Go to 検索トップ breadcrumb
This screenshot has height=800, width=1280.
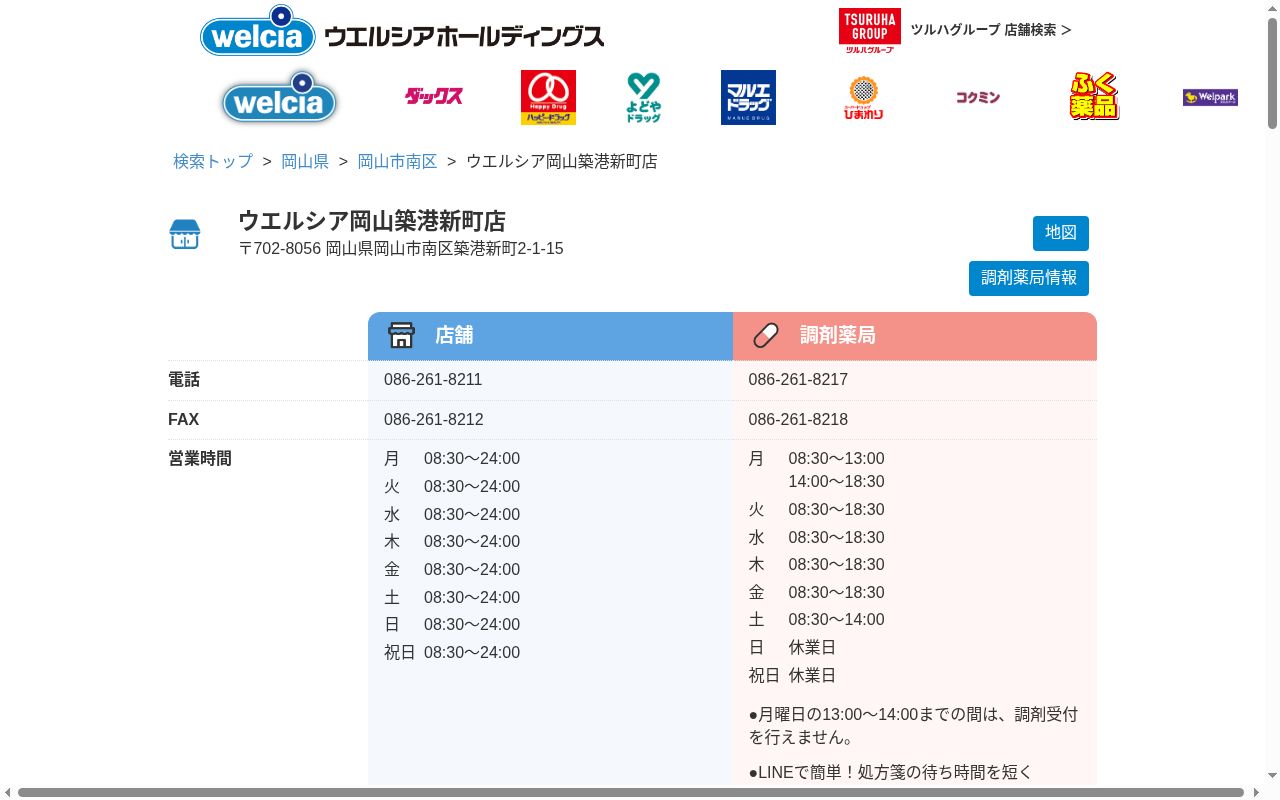click(x=213, y=161)
